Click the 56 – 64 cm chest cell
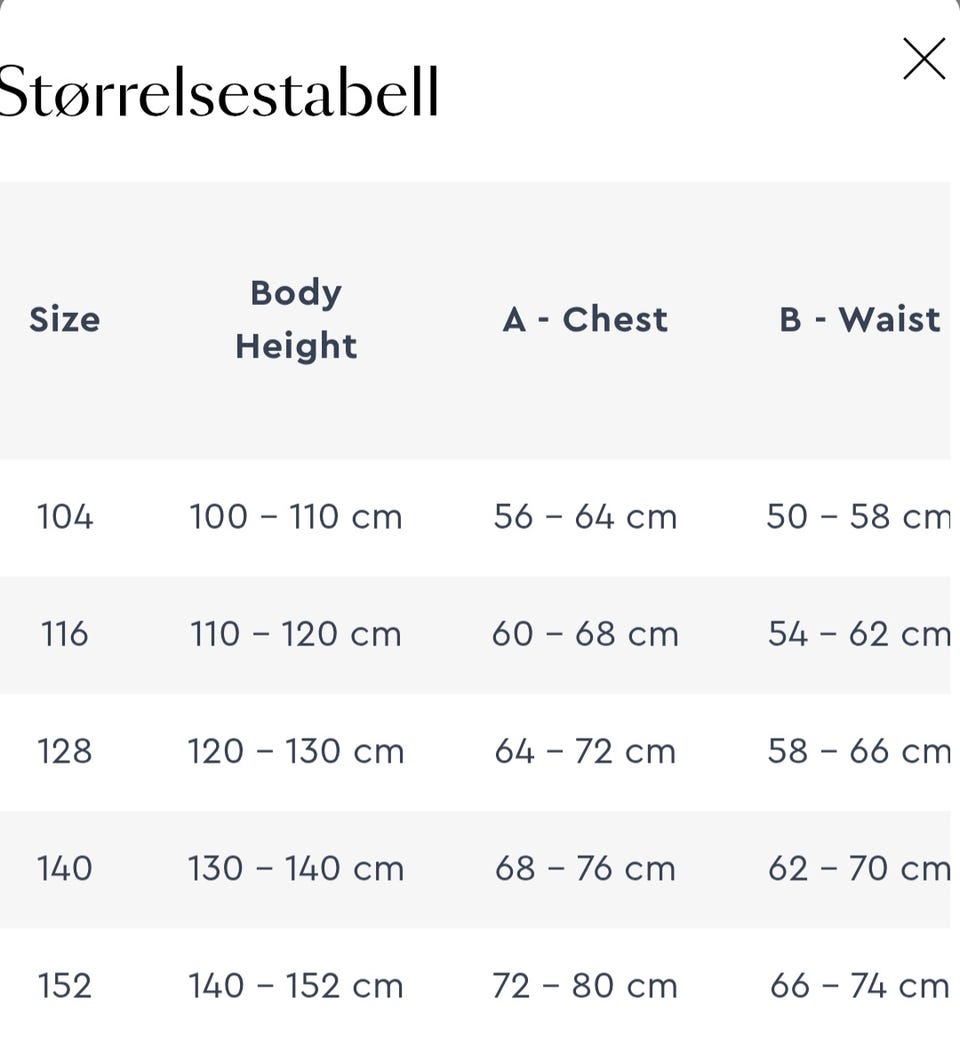This screenshot has width=960, height=1039. tap(585, 517)
